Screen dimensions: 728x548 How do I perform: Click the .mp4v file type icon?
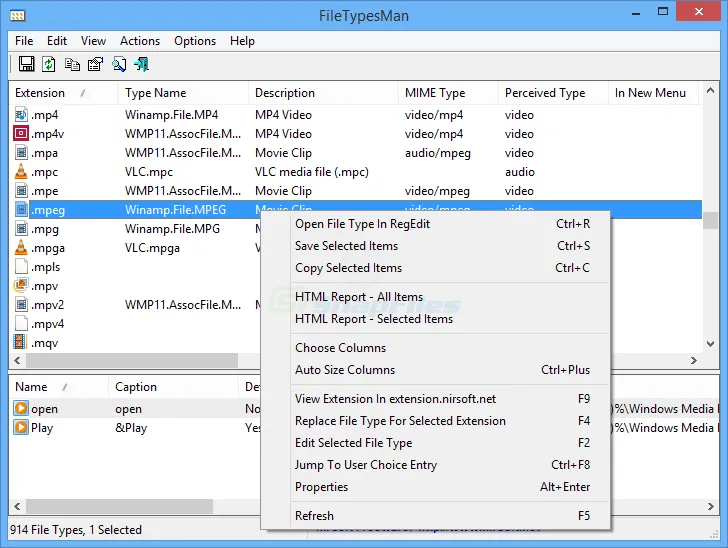coord(21,134)
